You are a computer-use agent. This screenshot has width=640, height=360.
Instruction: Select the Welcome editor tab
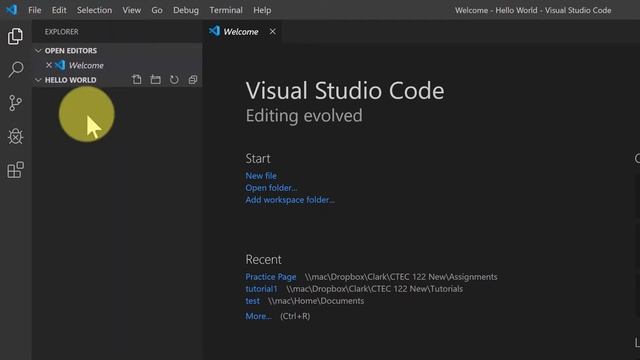tap(241, 32)
